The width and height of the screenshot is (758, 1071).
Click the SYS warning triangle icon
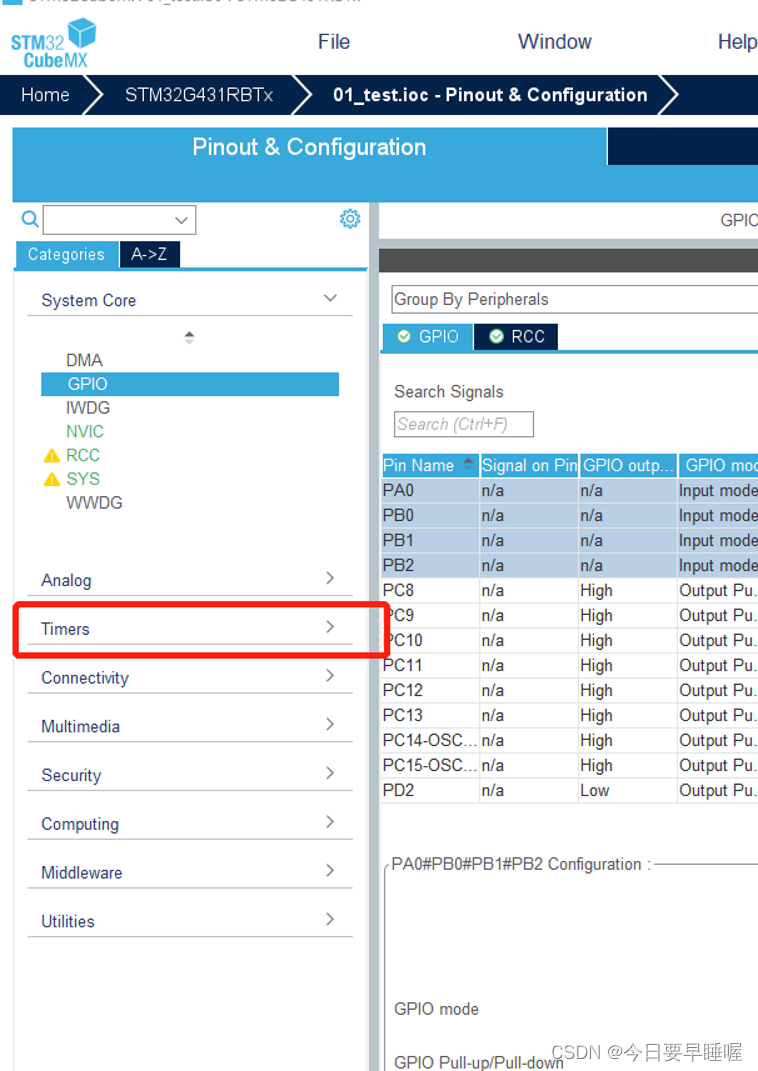[51, 479]
